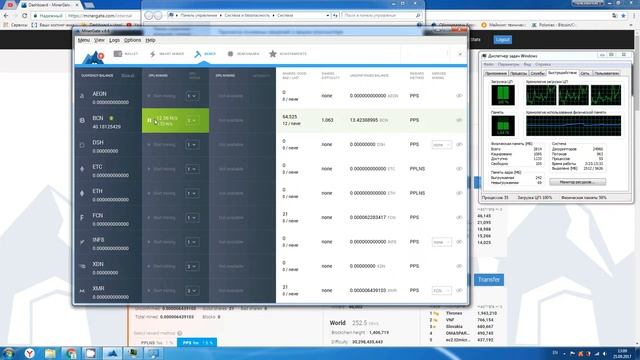Toggle the ETC row eye icon
The image size is (640, 360).
pyautogui.click(x=459, y=169)
